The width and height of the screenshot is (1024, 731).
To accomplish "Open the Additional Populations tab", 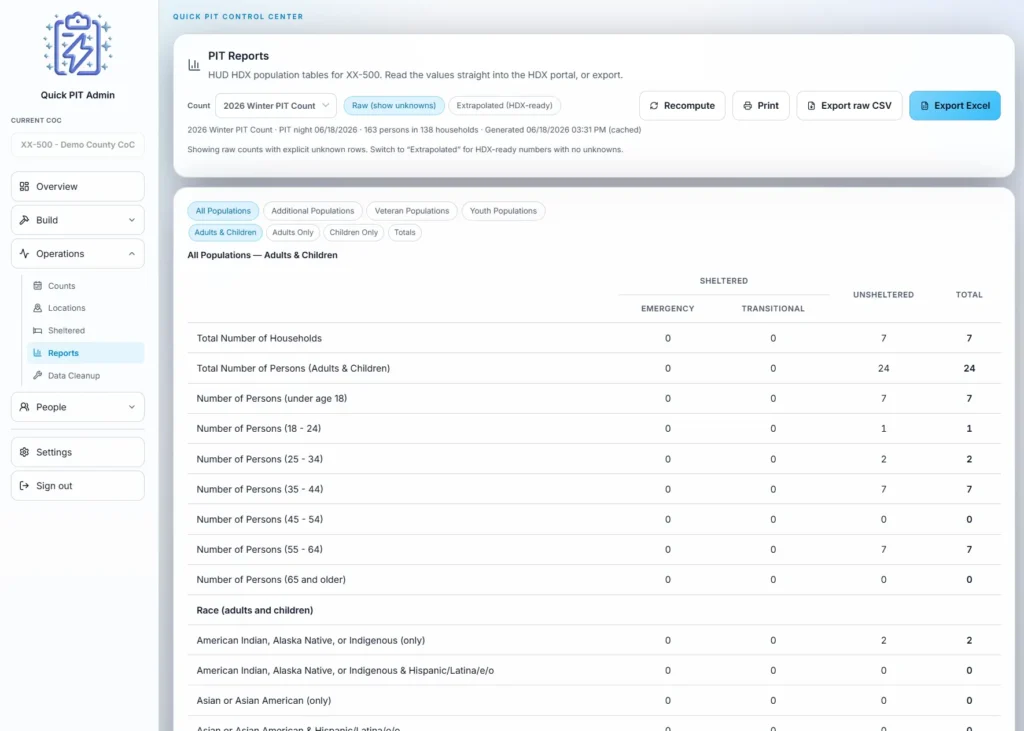I will click(x=313, y=211).
